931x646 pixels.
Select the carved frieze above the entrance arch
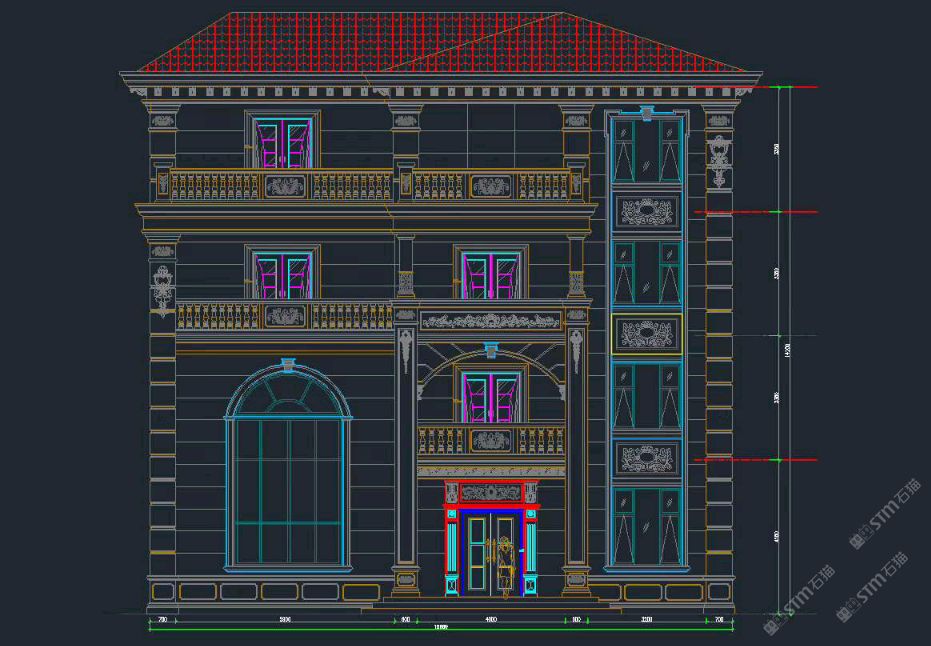[x=490, y=321]
